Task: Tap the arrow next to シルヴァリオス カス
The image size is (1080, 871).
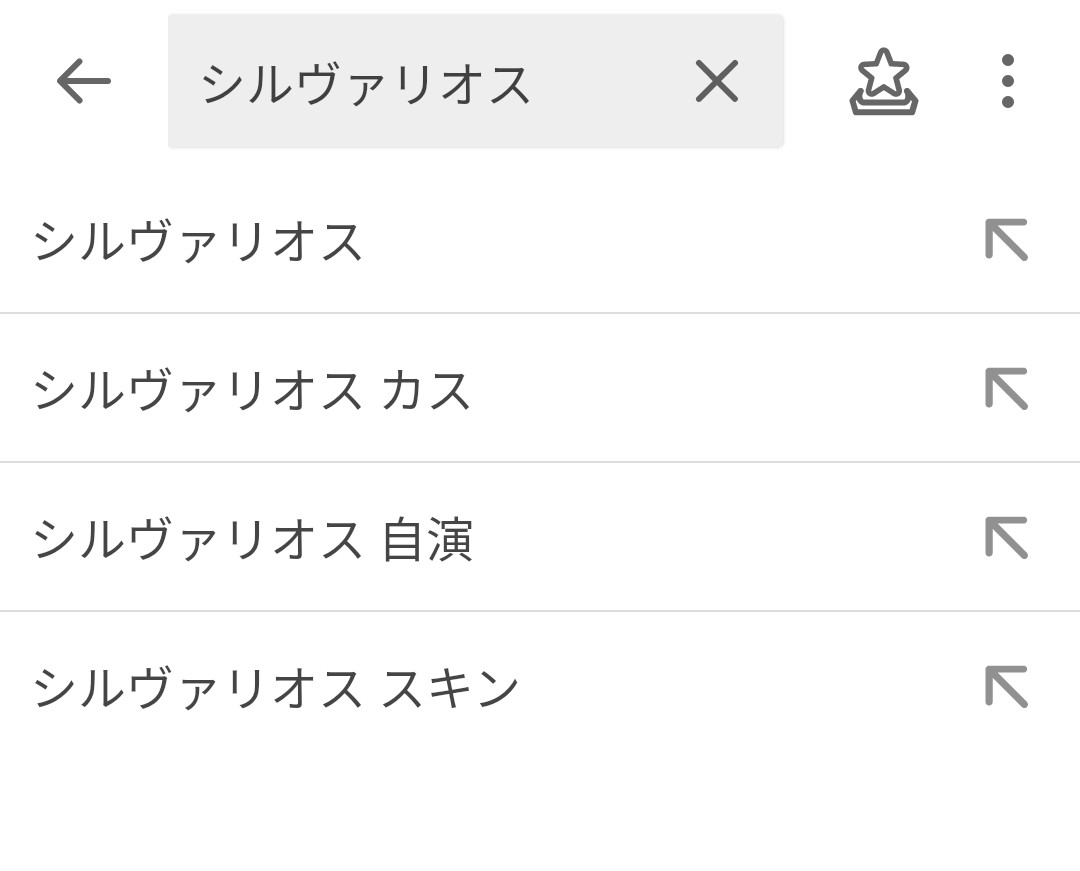Action: click(1006, 388)
